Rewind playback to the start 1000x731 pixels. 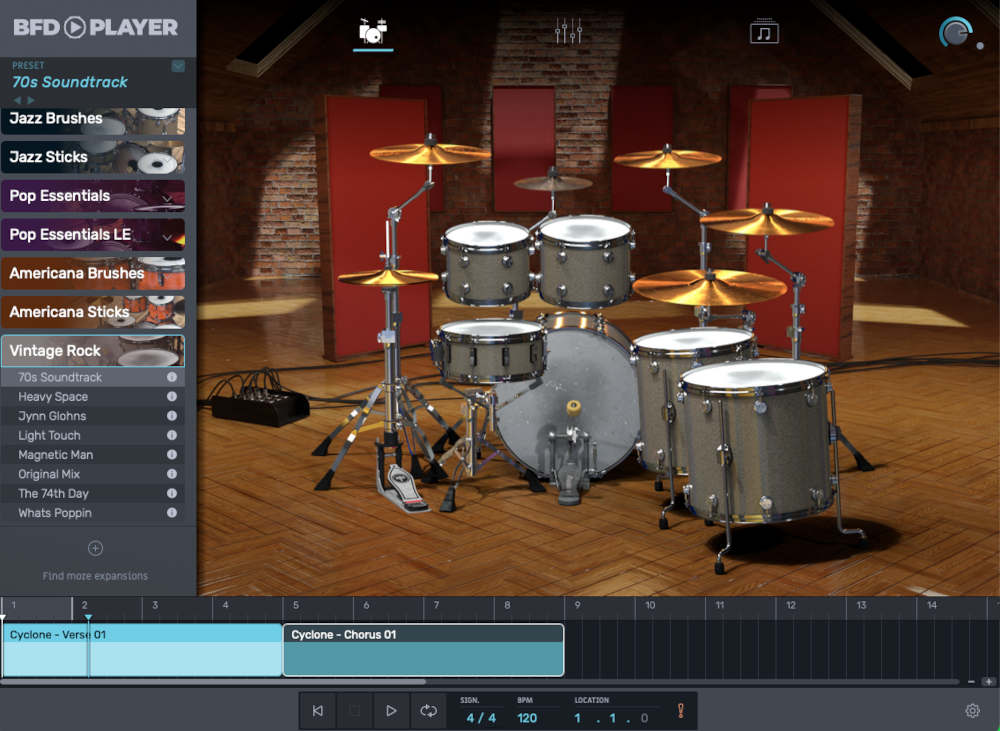[x=317, y=710]
